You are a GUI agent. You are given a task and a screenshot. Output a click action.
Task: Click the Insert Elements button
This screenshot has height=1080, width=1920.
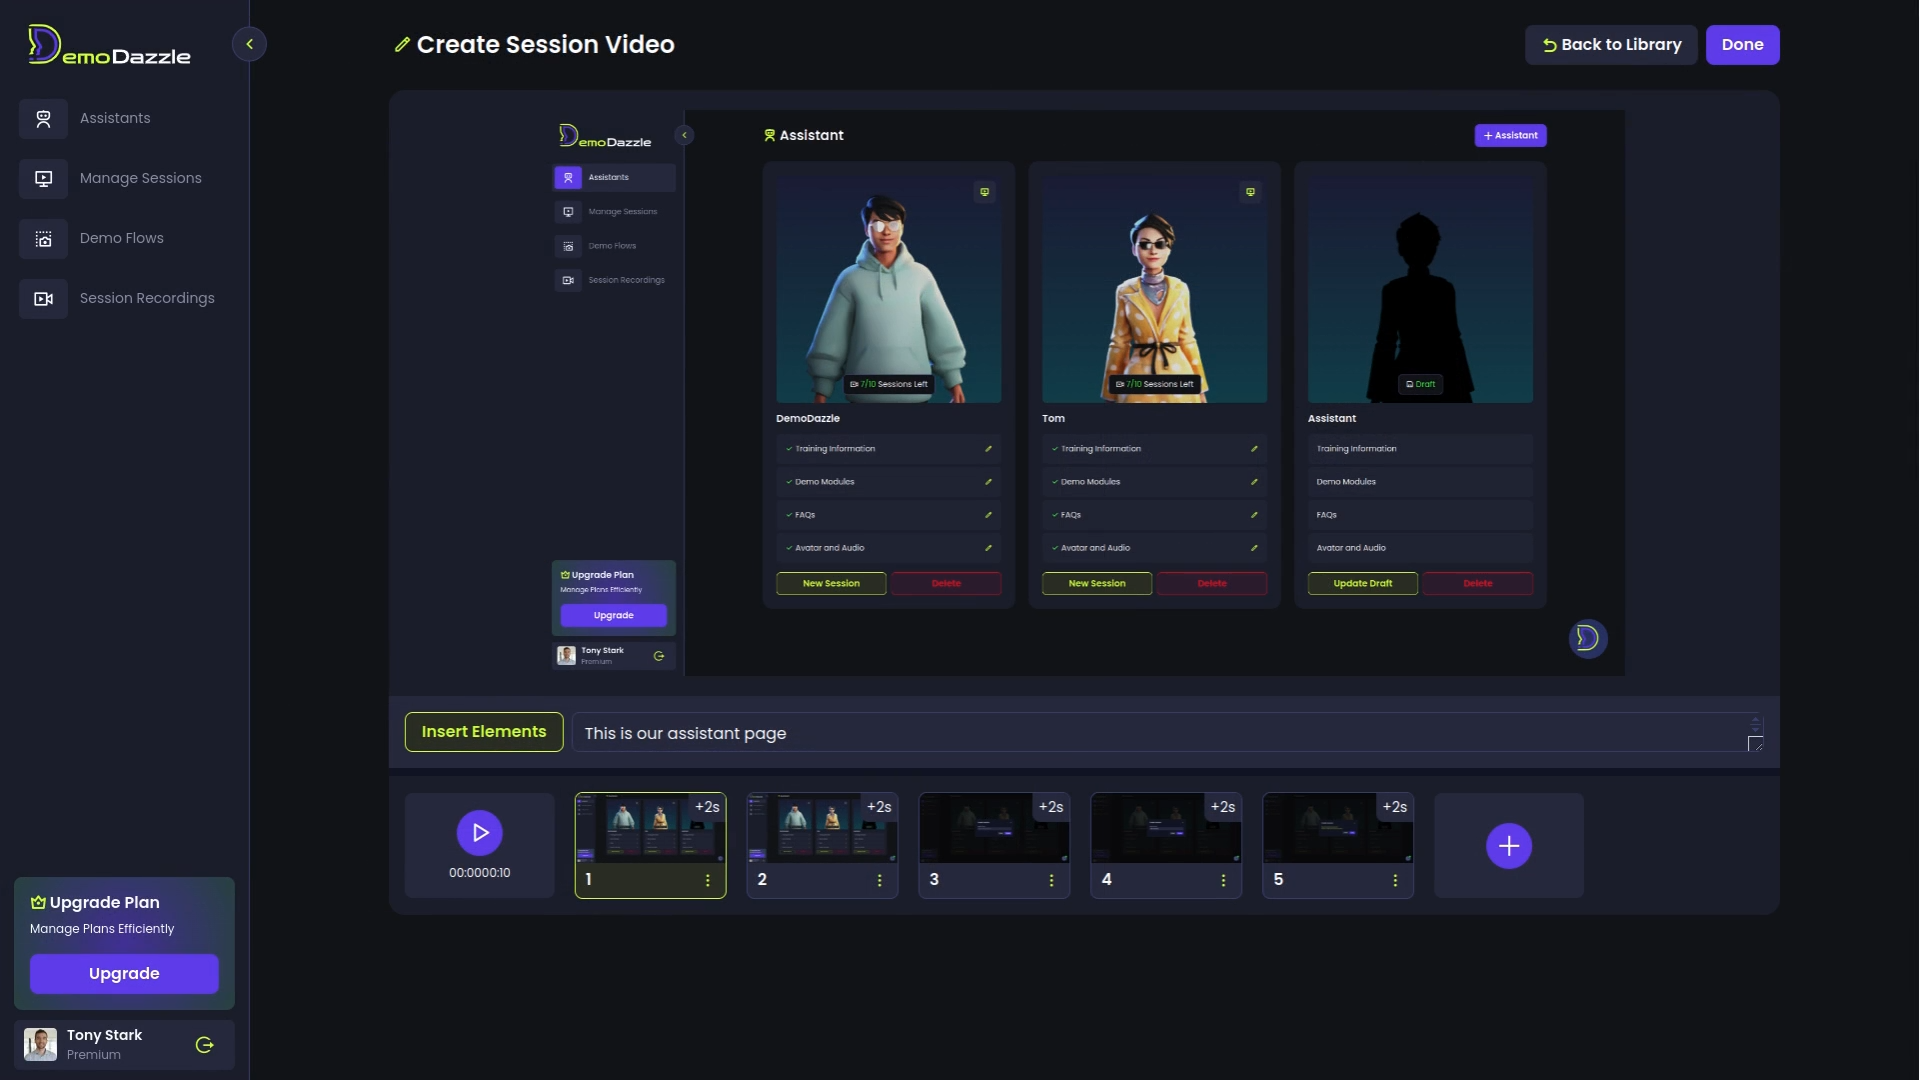click(484, 732)
